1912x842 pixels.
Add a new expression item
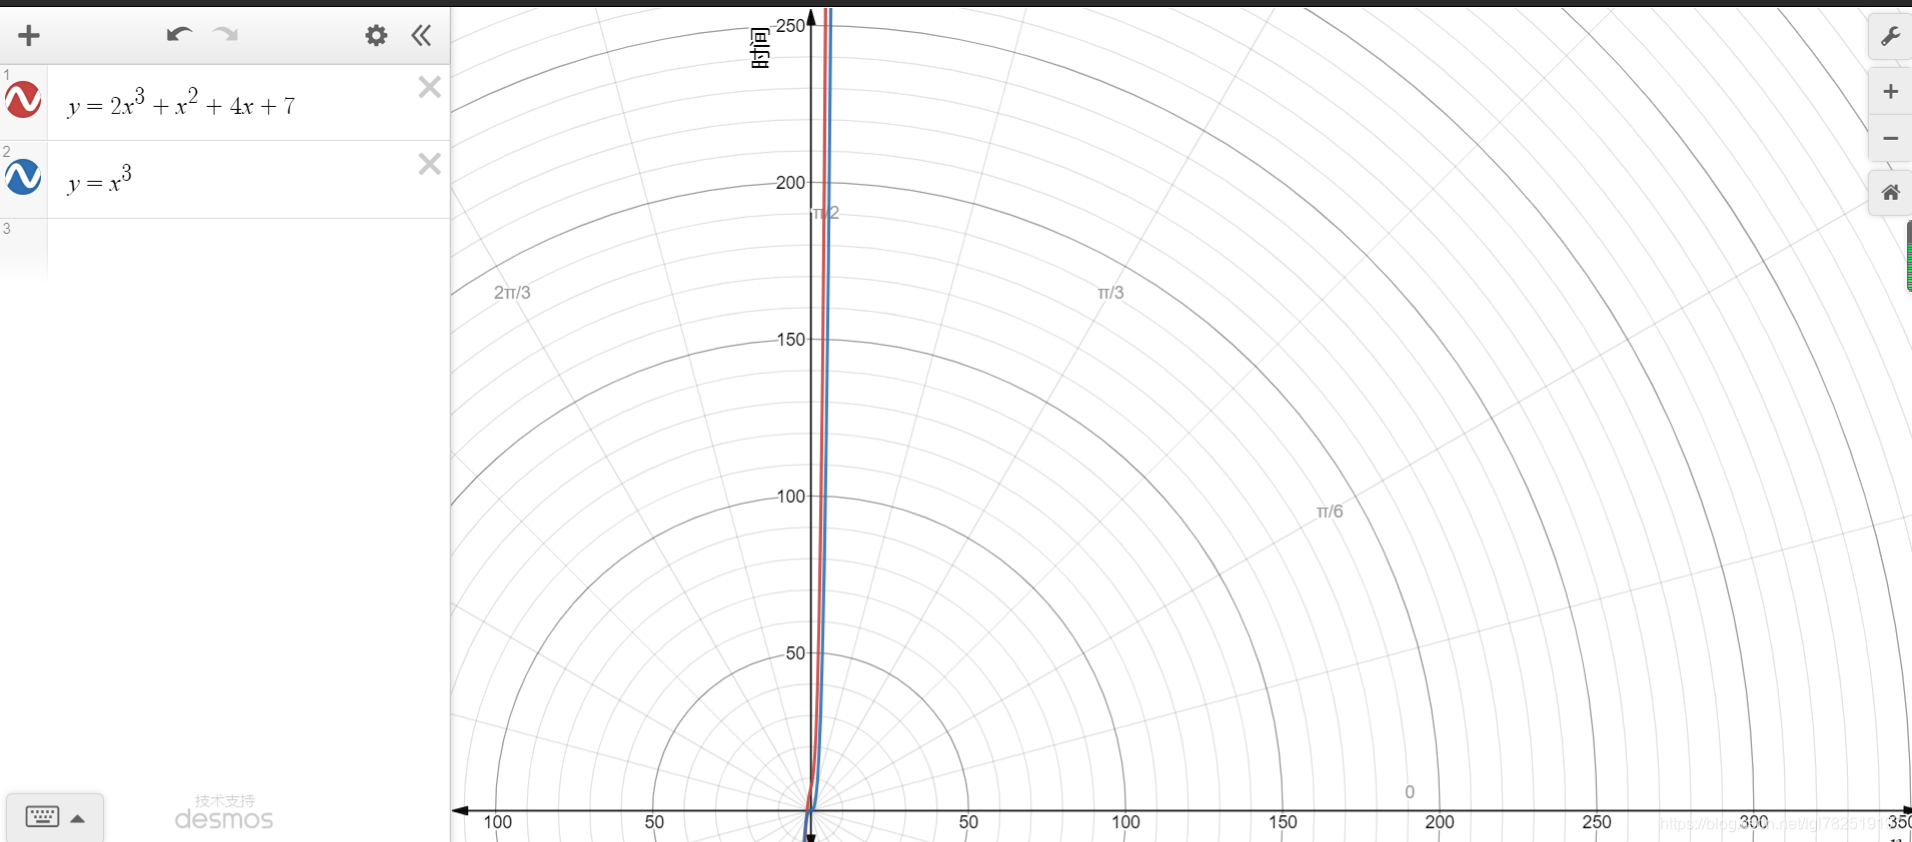(x=29, y=36)
